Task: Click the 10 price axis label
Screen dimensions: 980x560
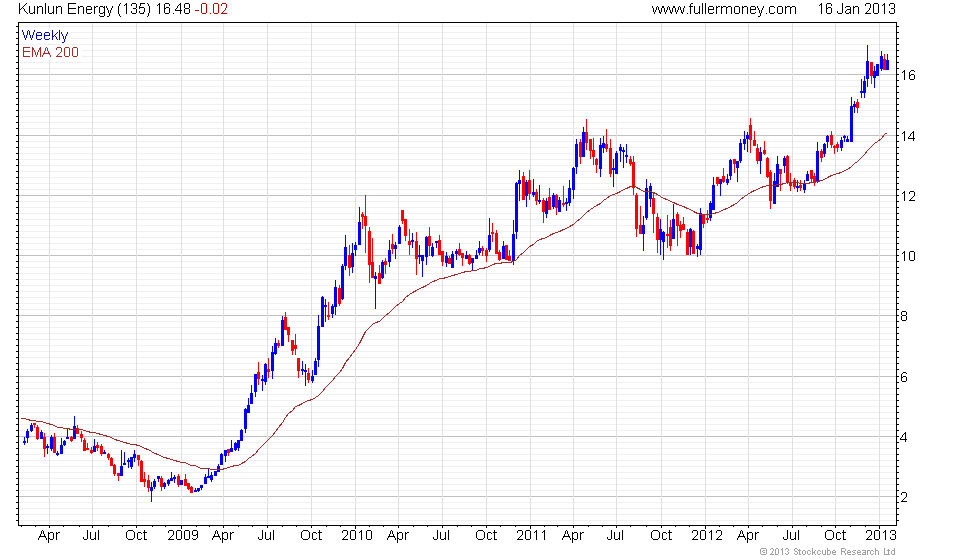Action: click(x=908, y=256)
